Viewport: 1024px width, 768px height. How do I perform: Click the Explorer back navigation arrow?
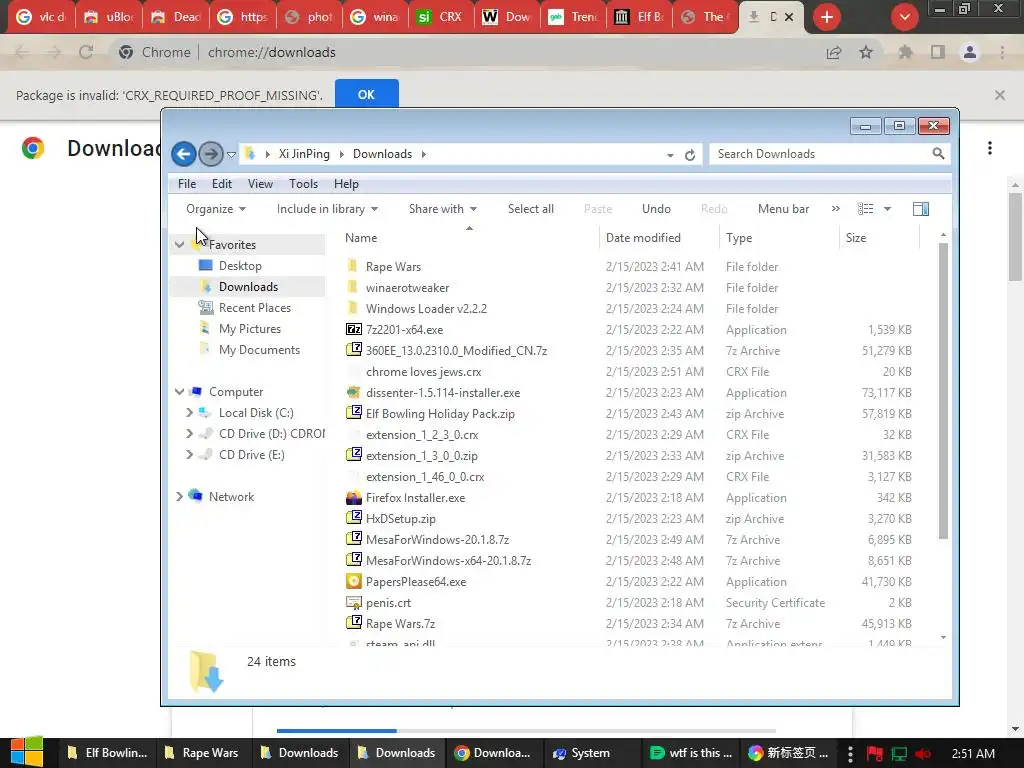click(184, 154)
